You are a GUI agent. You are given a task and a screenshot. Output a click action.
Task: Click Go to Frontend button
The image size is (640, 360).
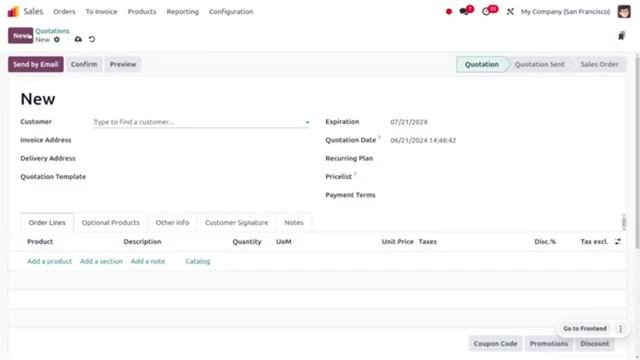[x=585, y=329]
